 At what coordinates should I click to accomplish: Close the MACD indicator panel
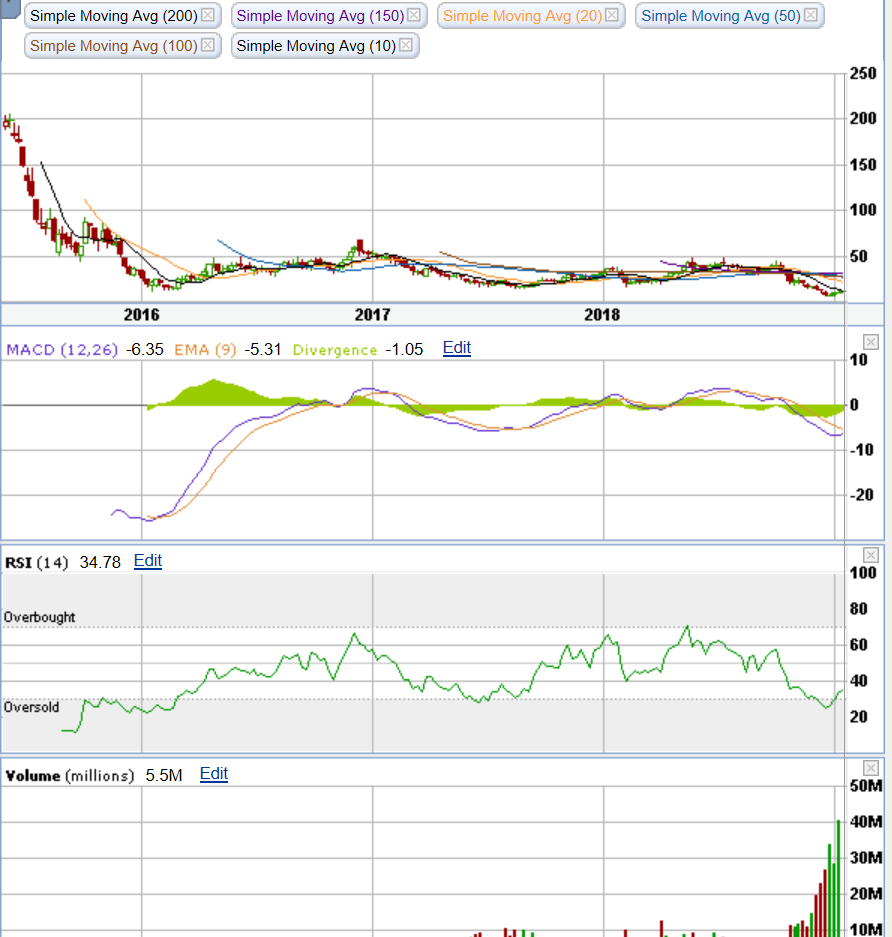pyautogui.click(x=869, y=340)
